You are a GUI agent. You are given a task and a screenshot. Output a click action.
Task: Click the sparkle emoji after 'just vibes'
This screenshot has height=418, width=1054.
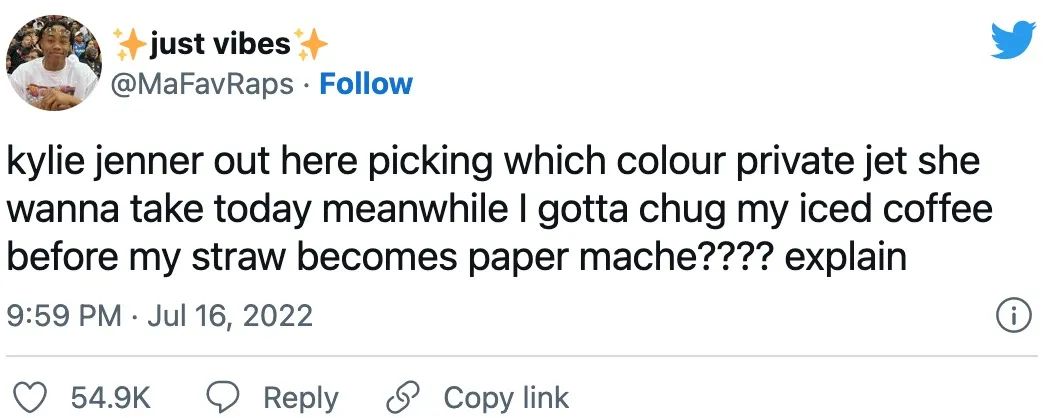(x=311, y=44)
